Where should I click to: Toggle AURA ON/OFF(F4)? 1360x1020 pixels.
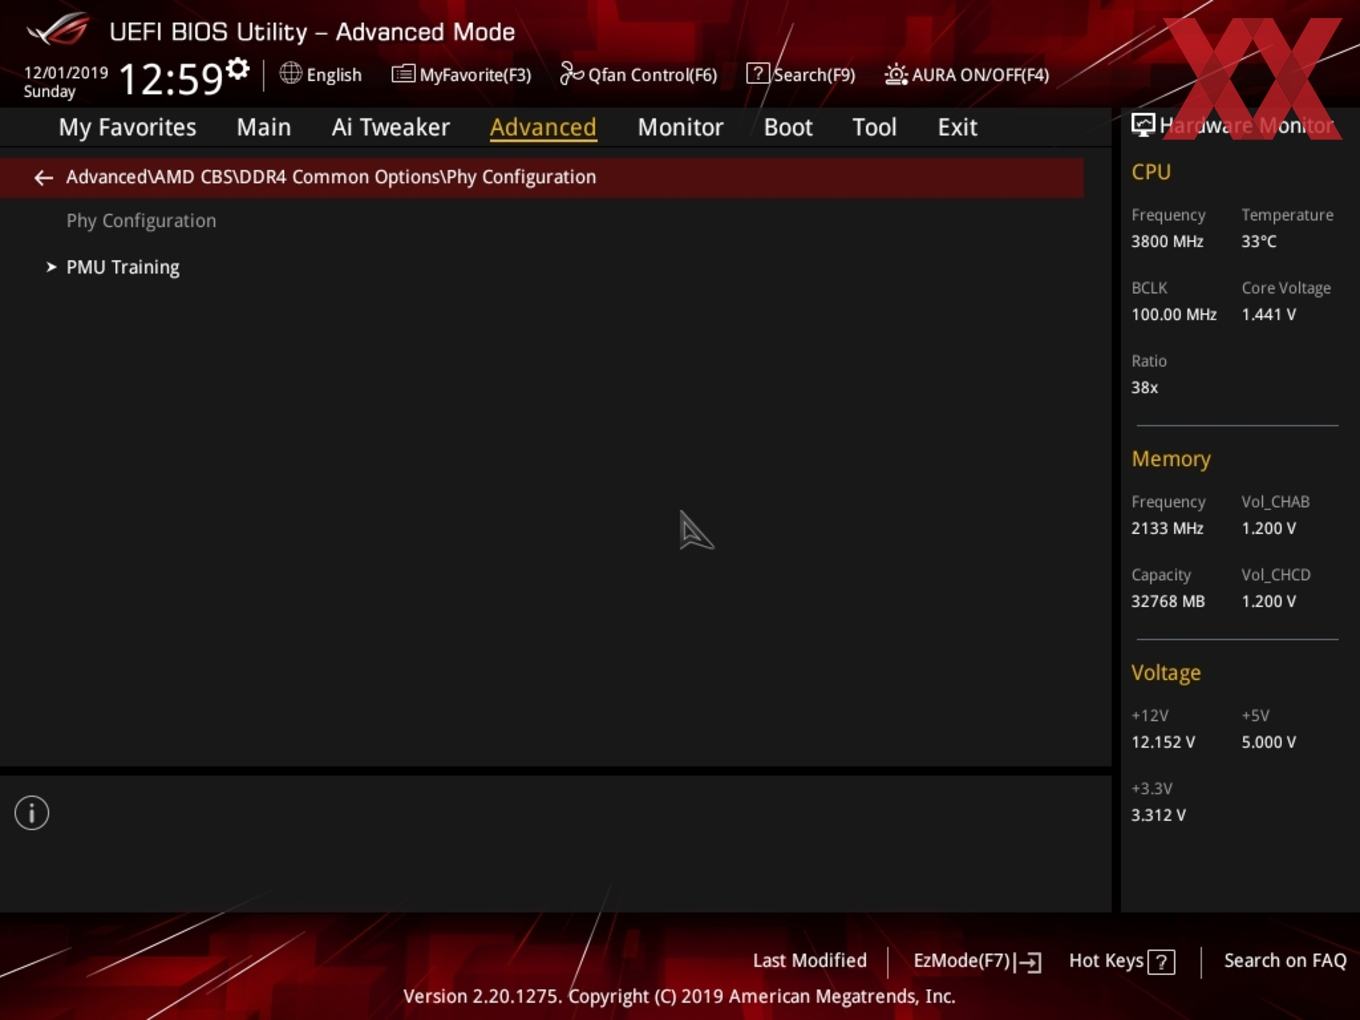(967, 74)
